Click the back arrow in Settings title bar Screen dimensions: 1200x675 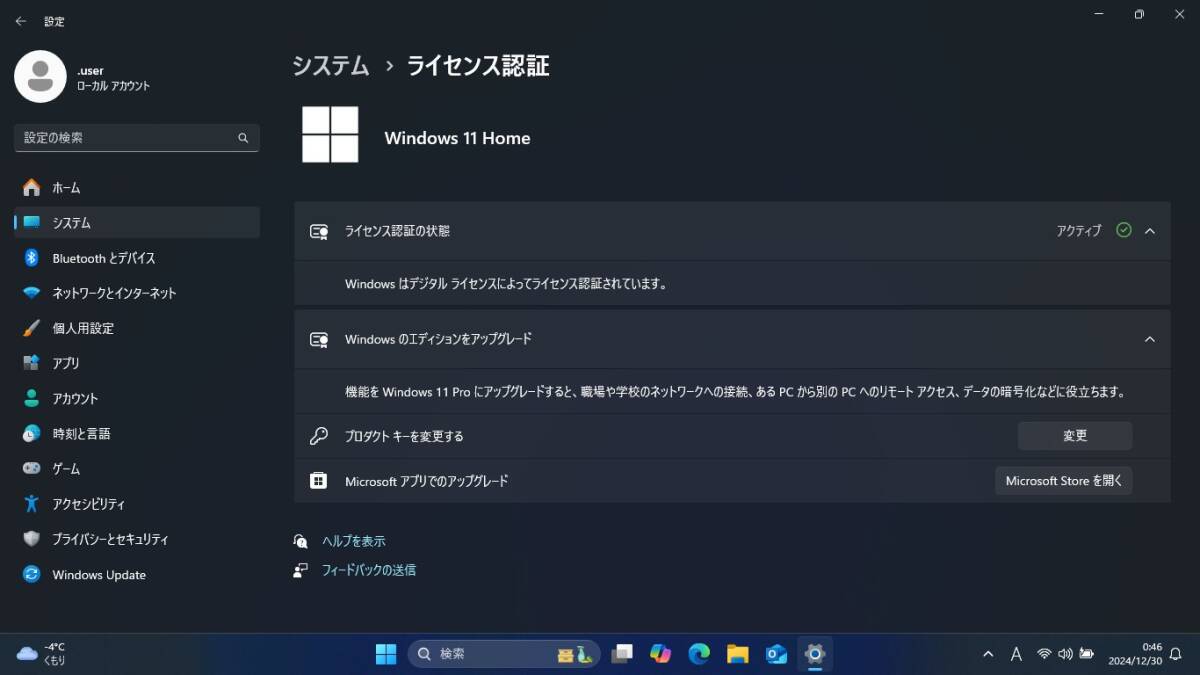tap(21, 21)
